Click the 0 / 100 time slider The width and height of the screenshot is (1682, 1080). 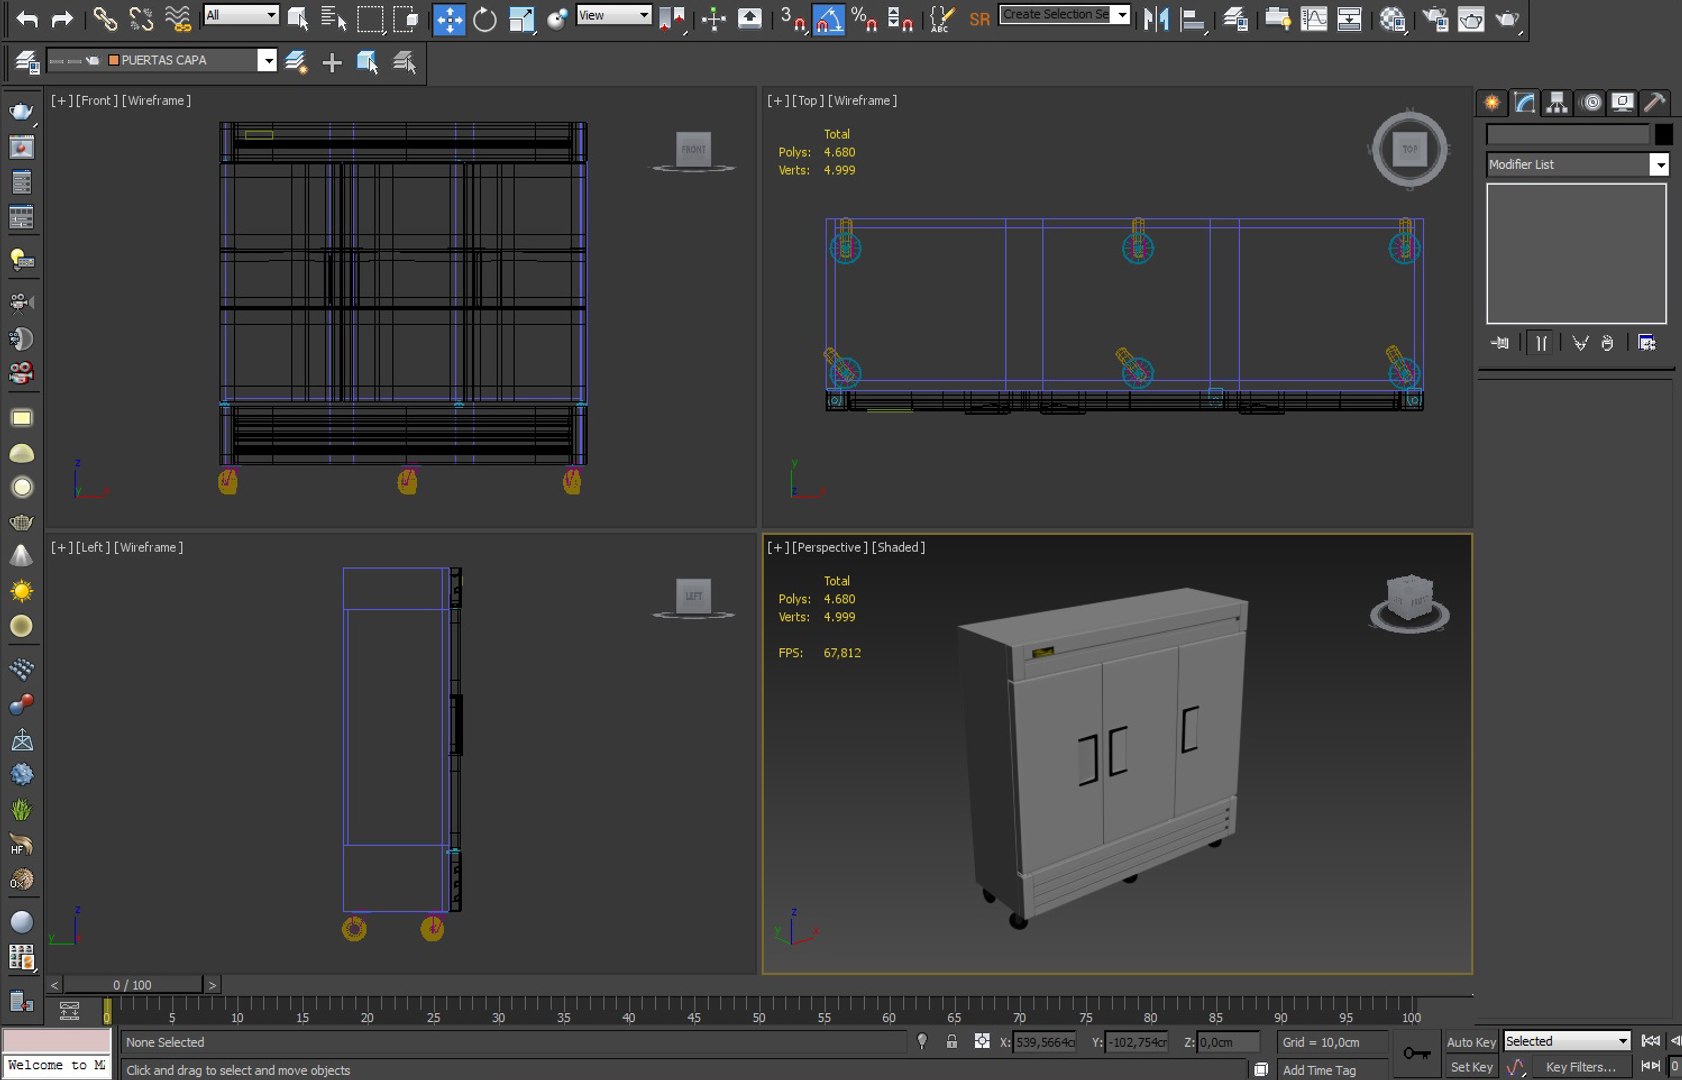click(132, 985)
